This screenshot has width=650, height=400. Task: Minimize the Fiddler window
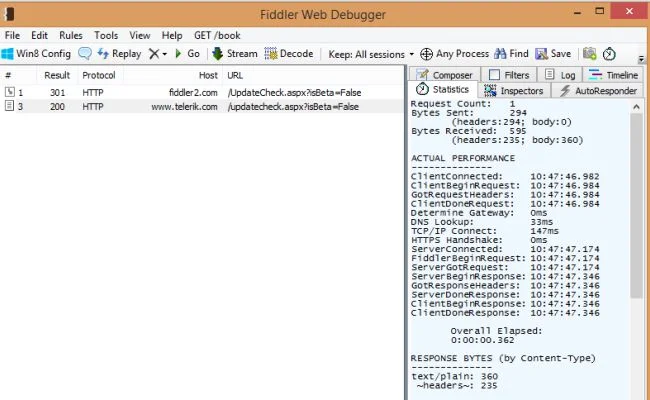tap(577, 12)
